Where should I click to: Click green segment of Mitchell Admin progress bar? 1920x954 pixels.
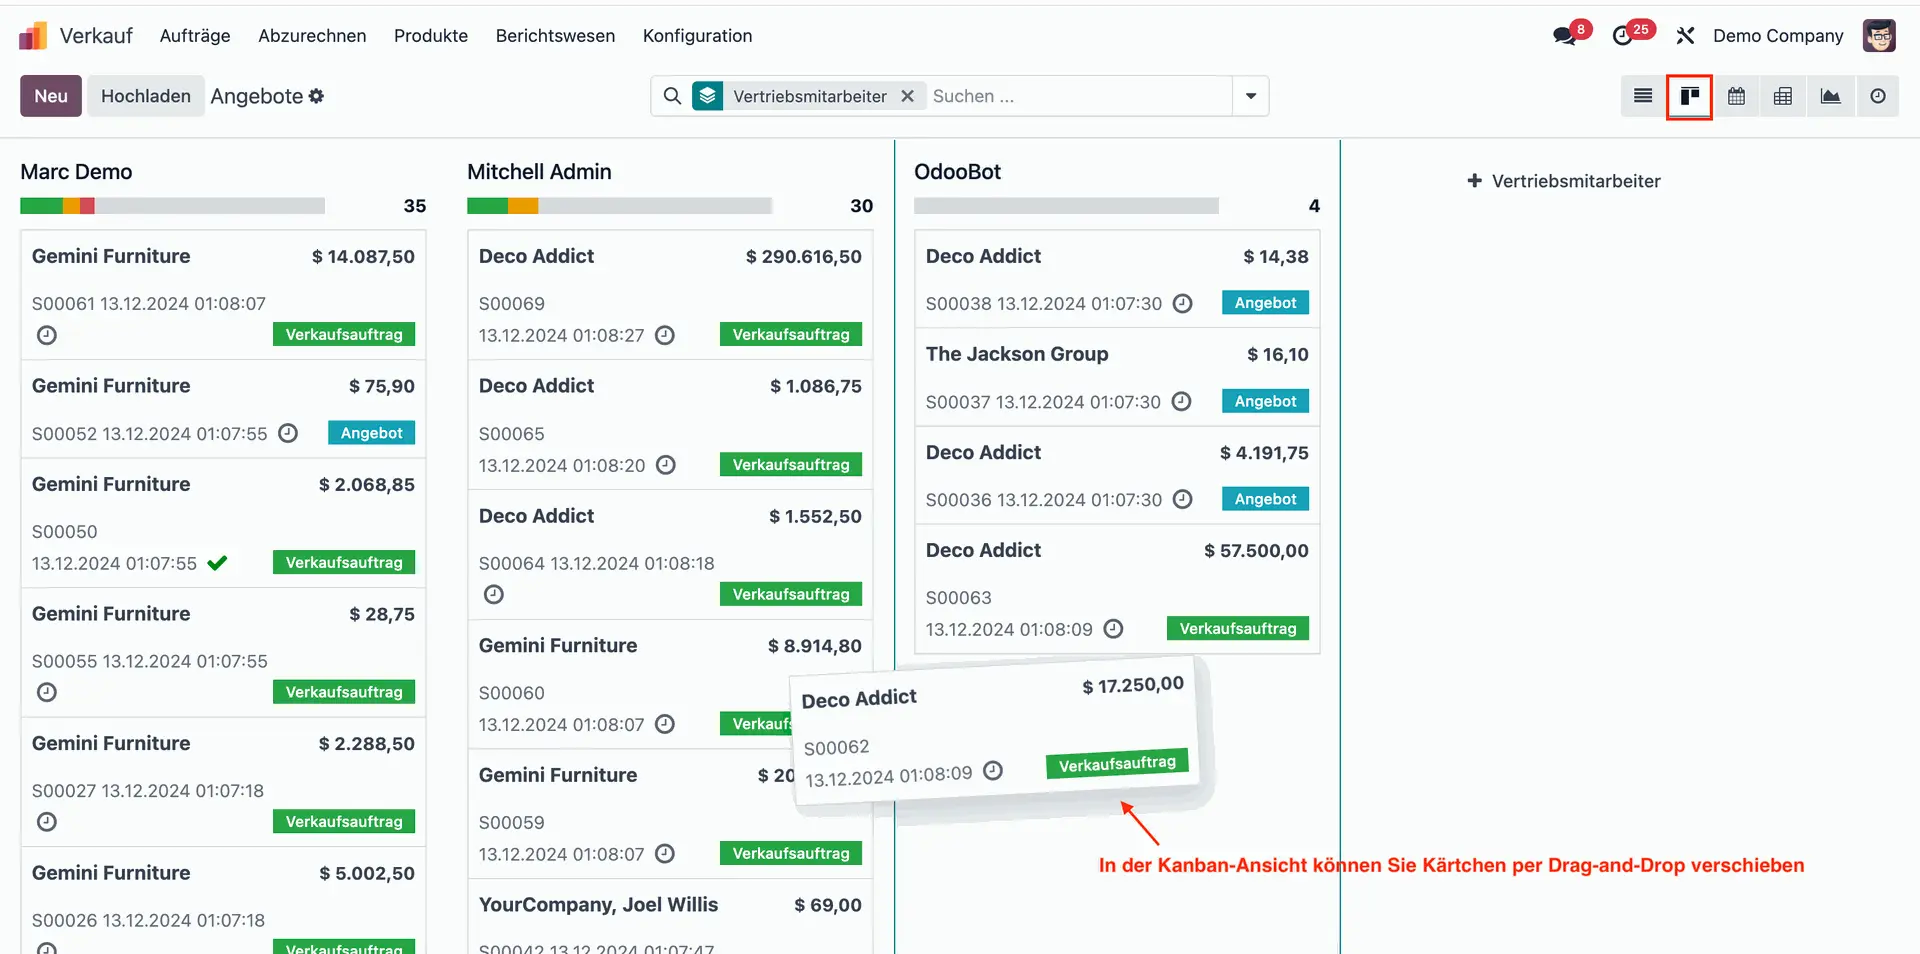pos(487,206)
